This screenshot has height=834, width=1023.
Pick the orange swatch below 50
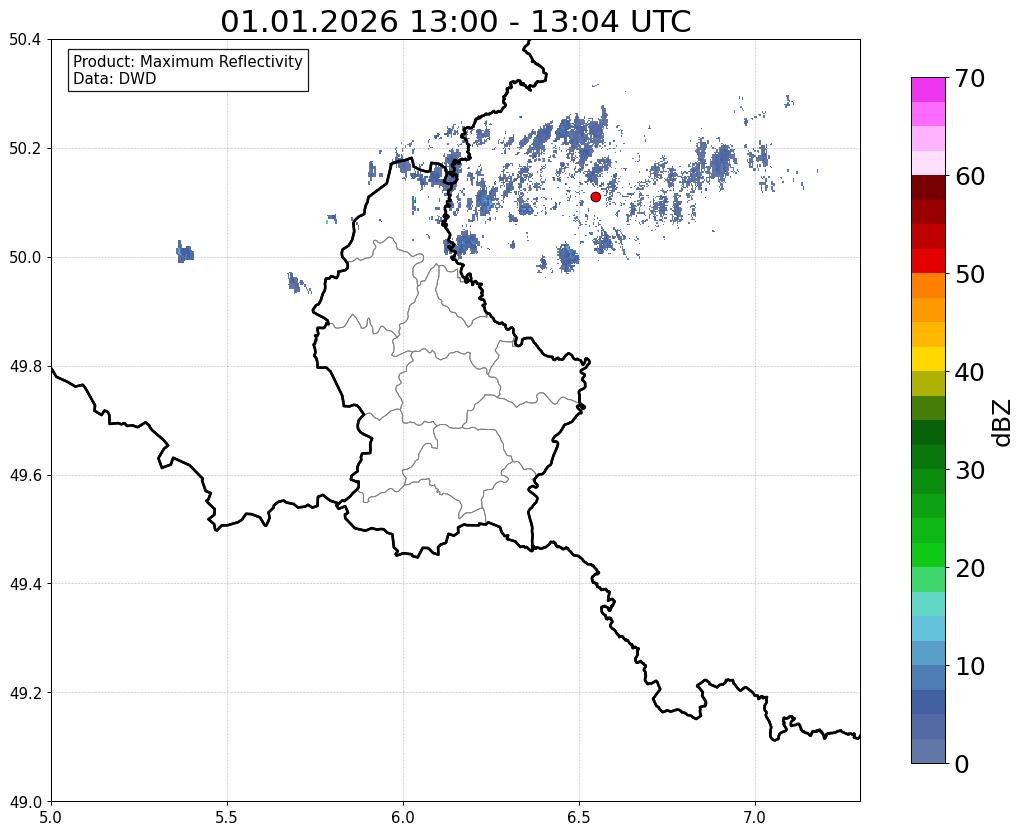click(928, 286)
